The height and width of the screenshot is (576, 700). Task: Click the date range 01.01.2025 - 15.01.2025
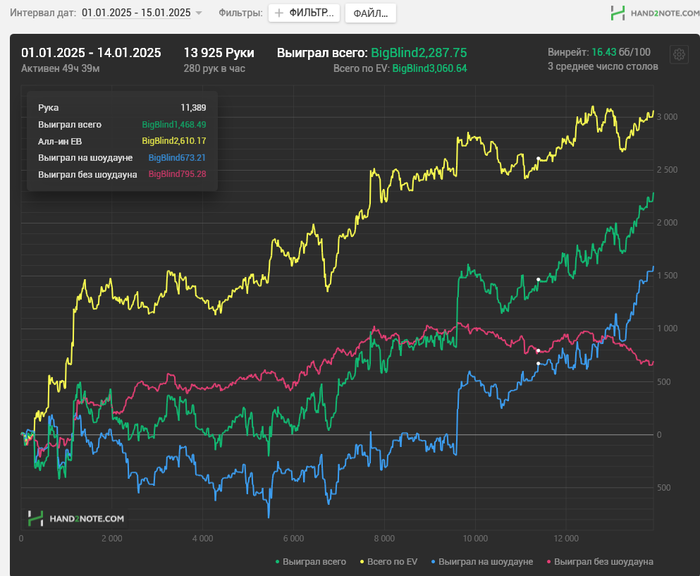click(136, 13)
